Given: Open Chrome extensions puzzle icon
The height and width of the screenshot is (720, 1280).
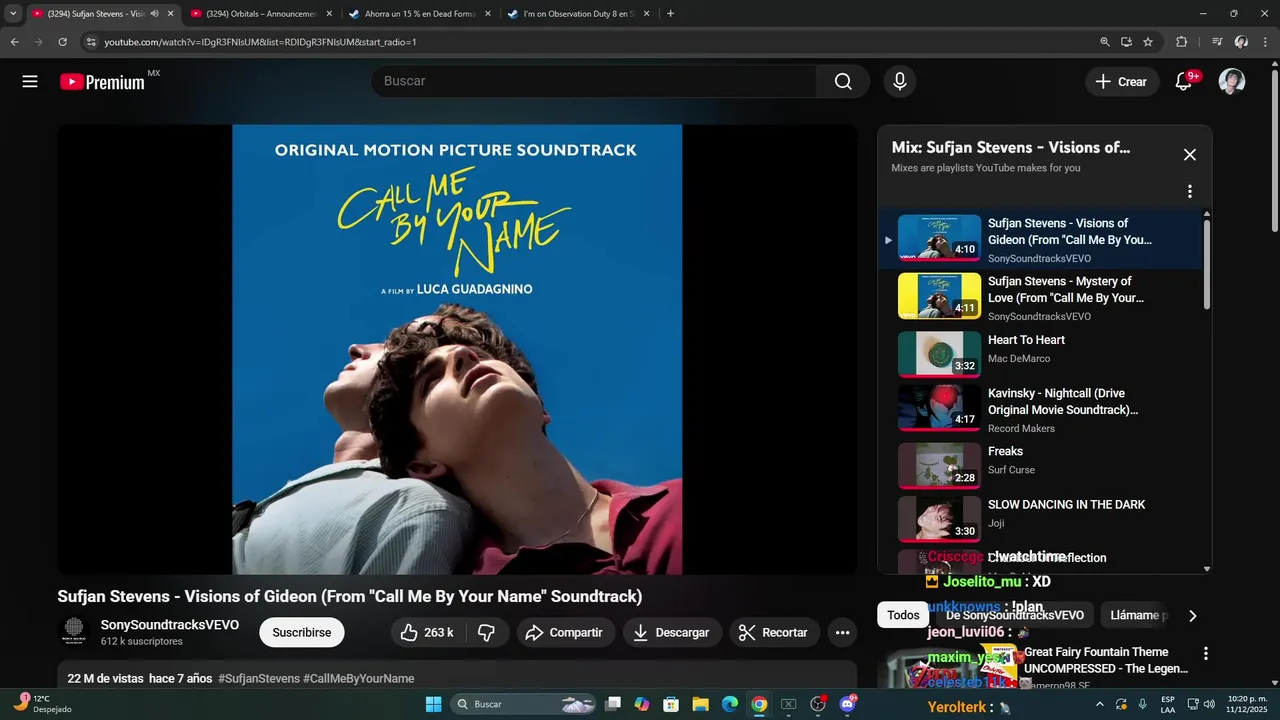Looking at the screenshot, I should [x=1182, y=42].
